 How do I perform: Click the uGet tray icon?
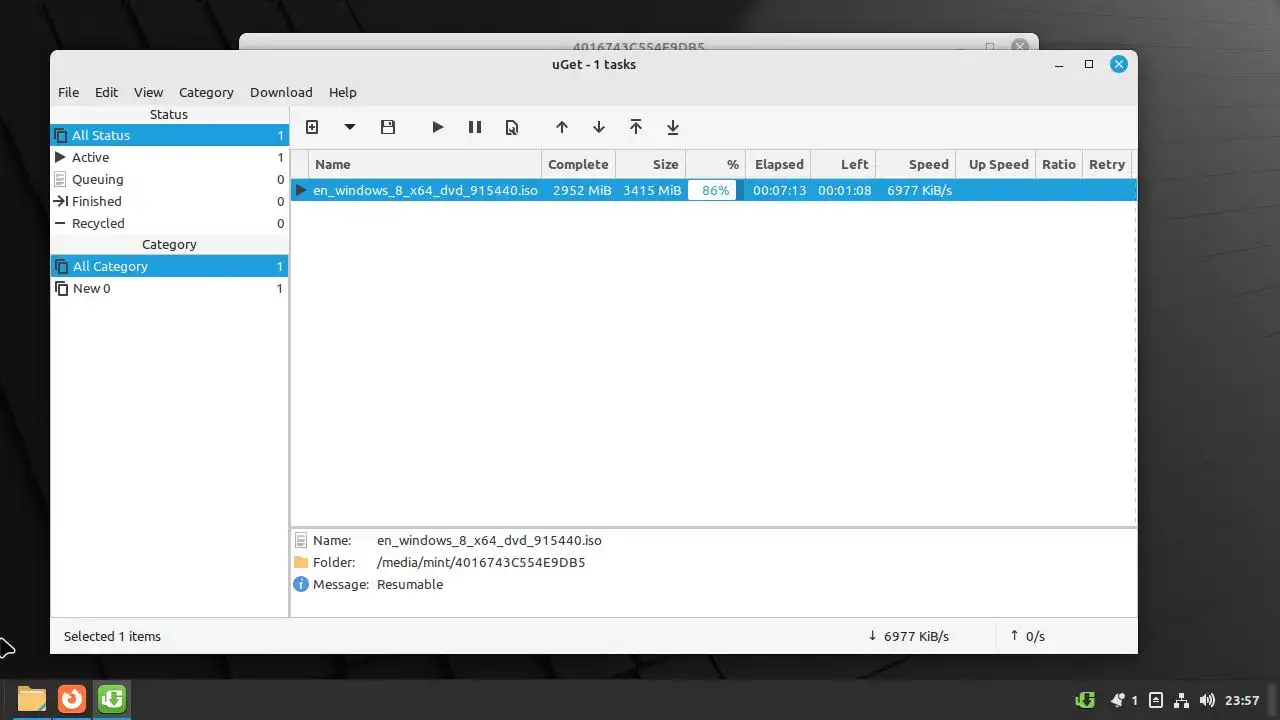tap(1085, 700)
